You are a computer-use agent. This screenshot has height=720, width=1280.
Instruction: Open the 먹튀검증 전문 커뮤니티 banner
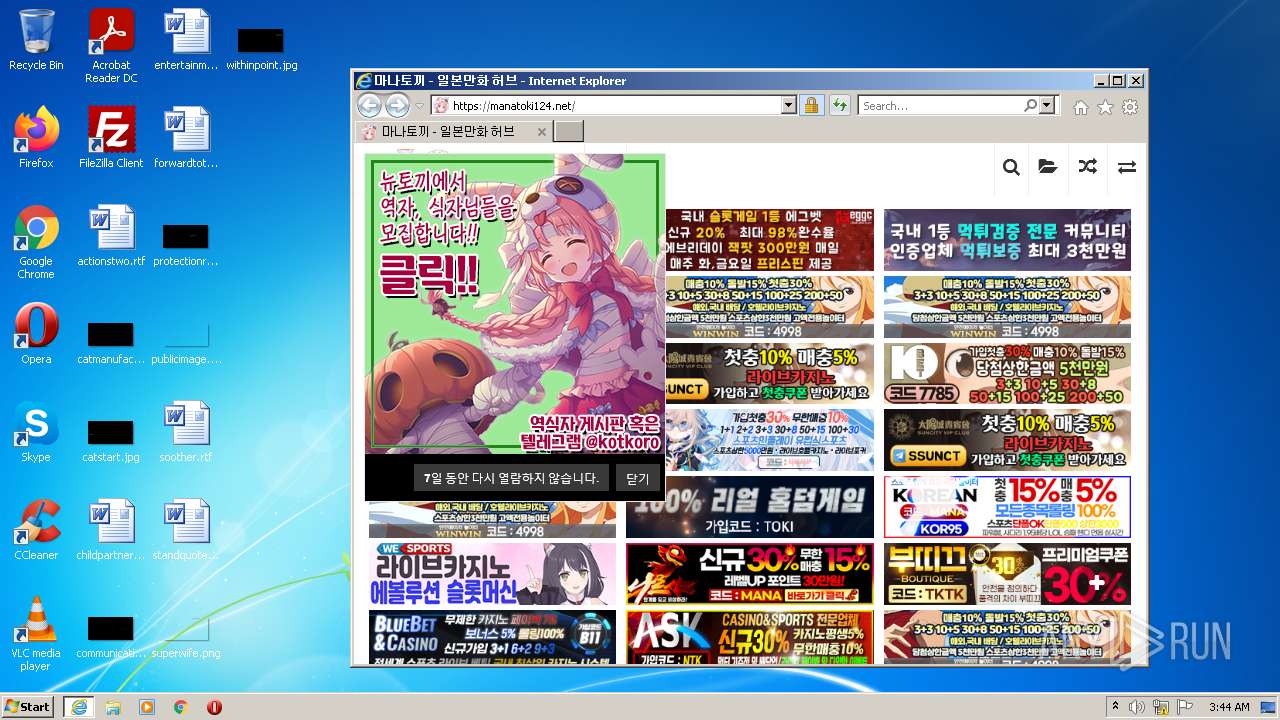pyautogui.click(x=1007, y=240)
